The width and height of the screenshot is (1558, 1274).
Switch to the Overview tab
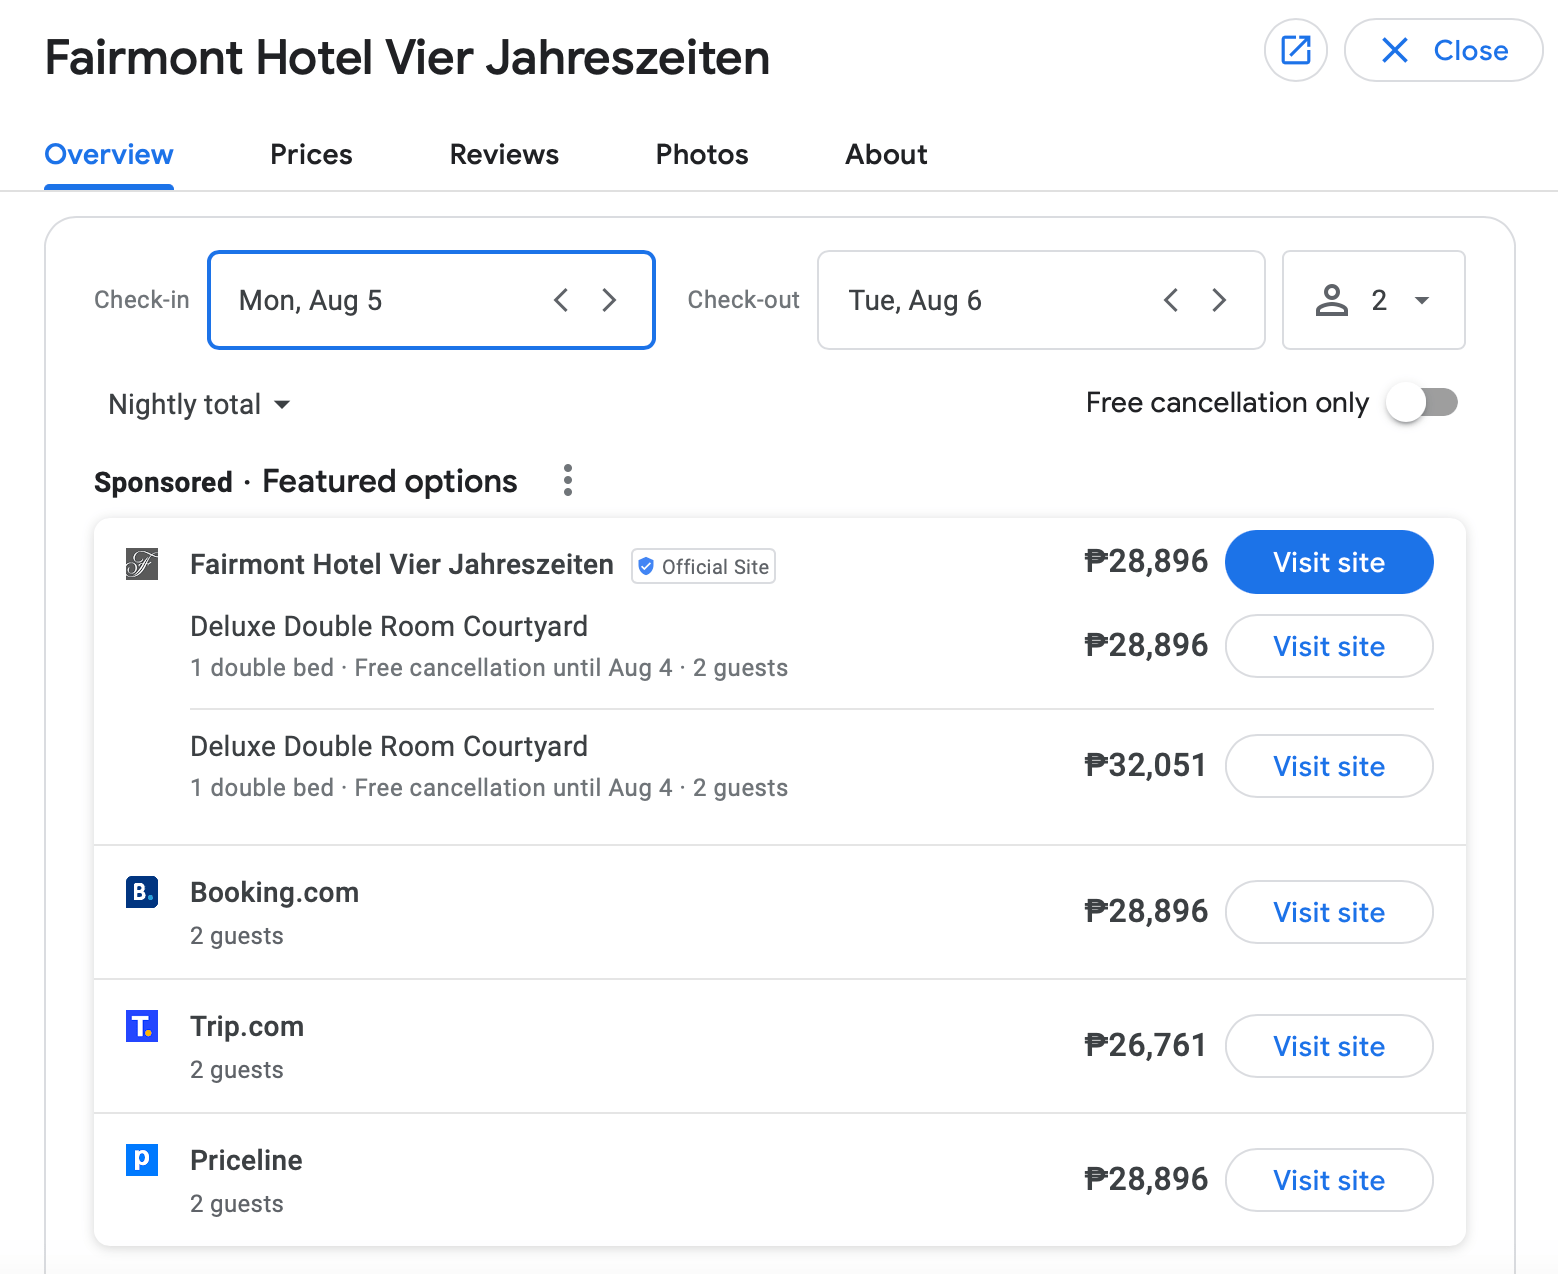109,154
